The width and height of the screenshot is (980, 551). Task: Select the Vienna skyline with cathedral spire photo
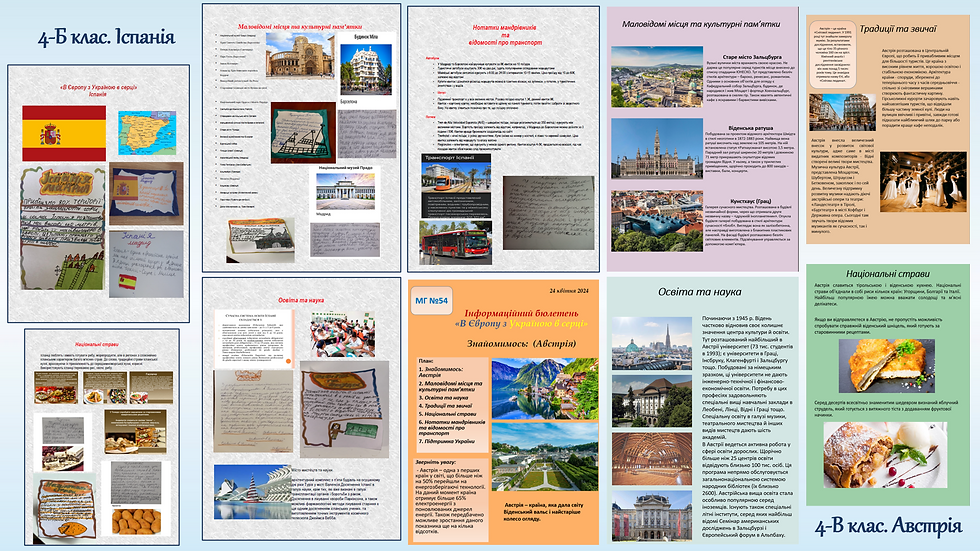pos(652,343)
